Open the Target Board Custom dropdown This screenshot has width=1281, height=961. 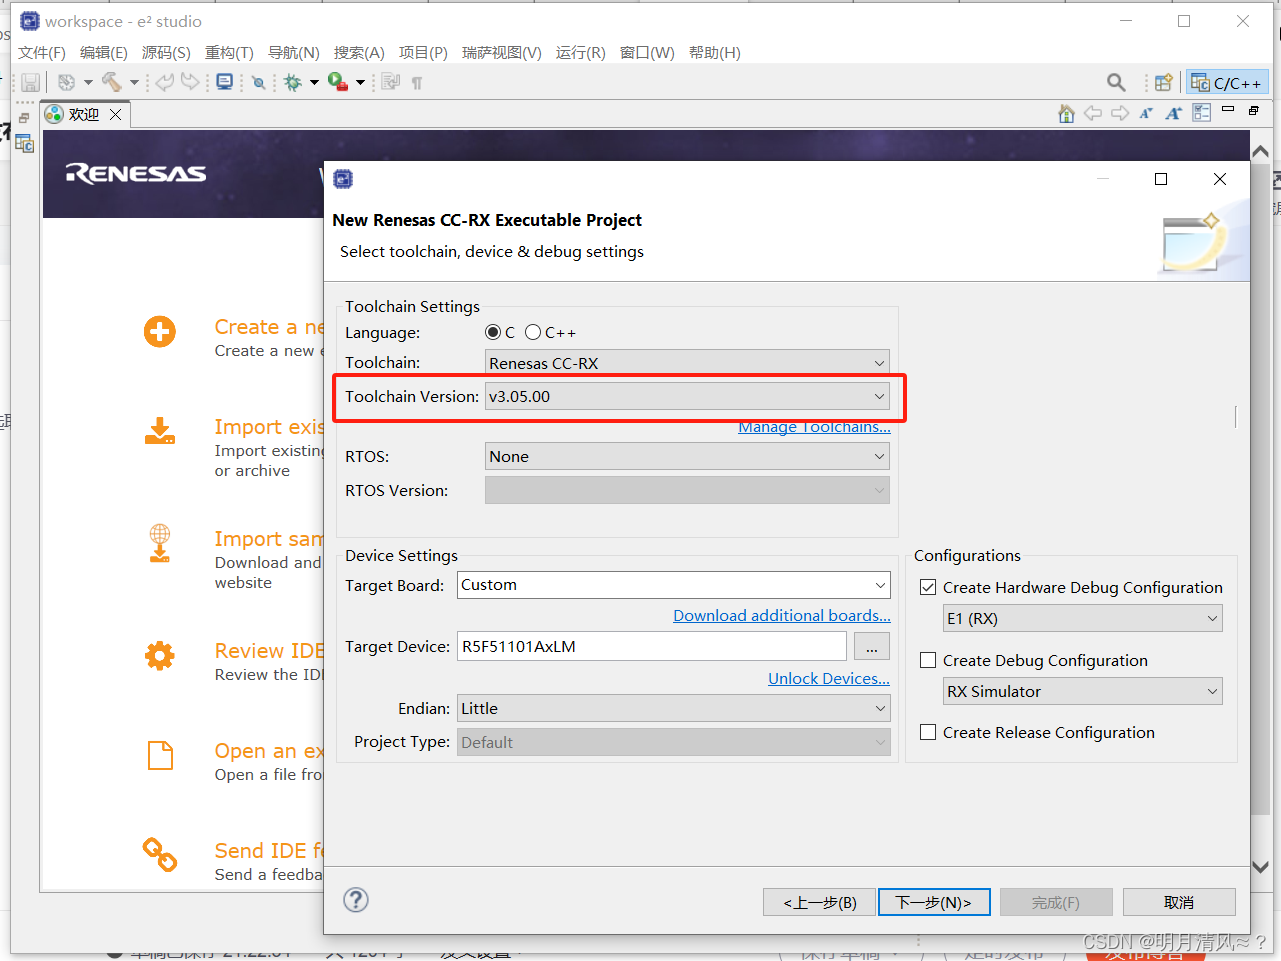[x=674, y=585]
